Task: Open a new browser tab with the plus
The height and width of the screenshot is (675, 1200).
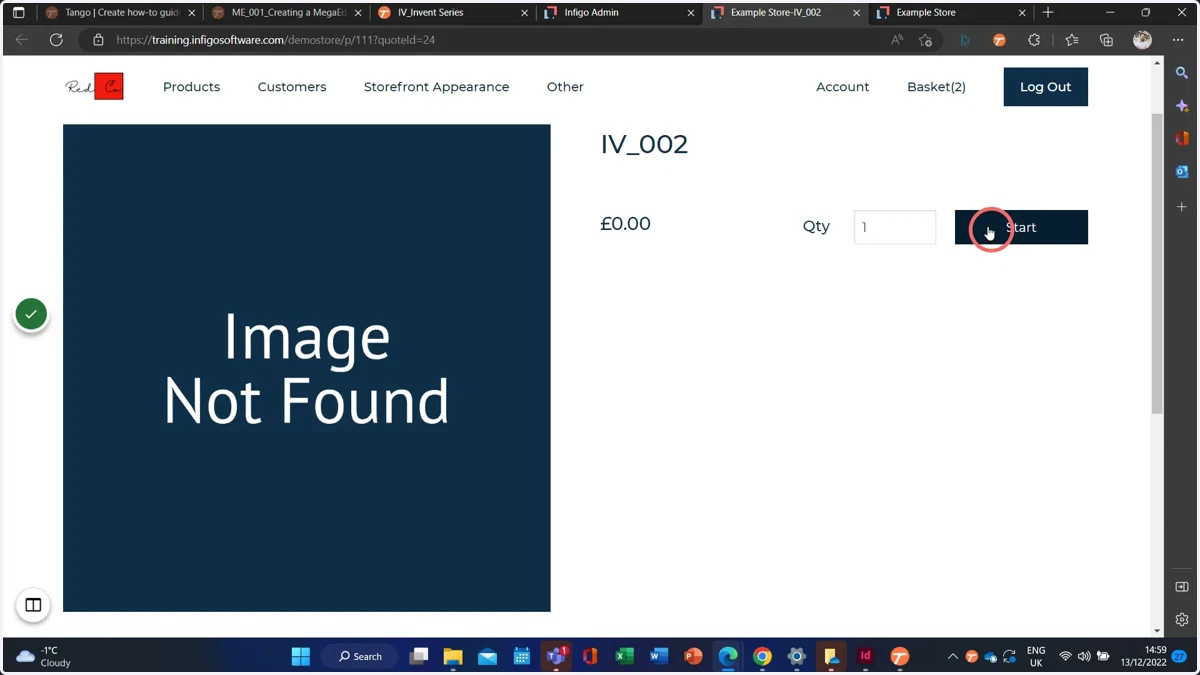Action: [x=1048, y=13]
